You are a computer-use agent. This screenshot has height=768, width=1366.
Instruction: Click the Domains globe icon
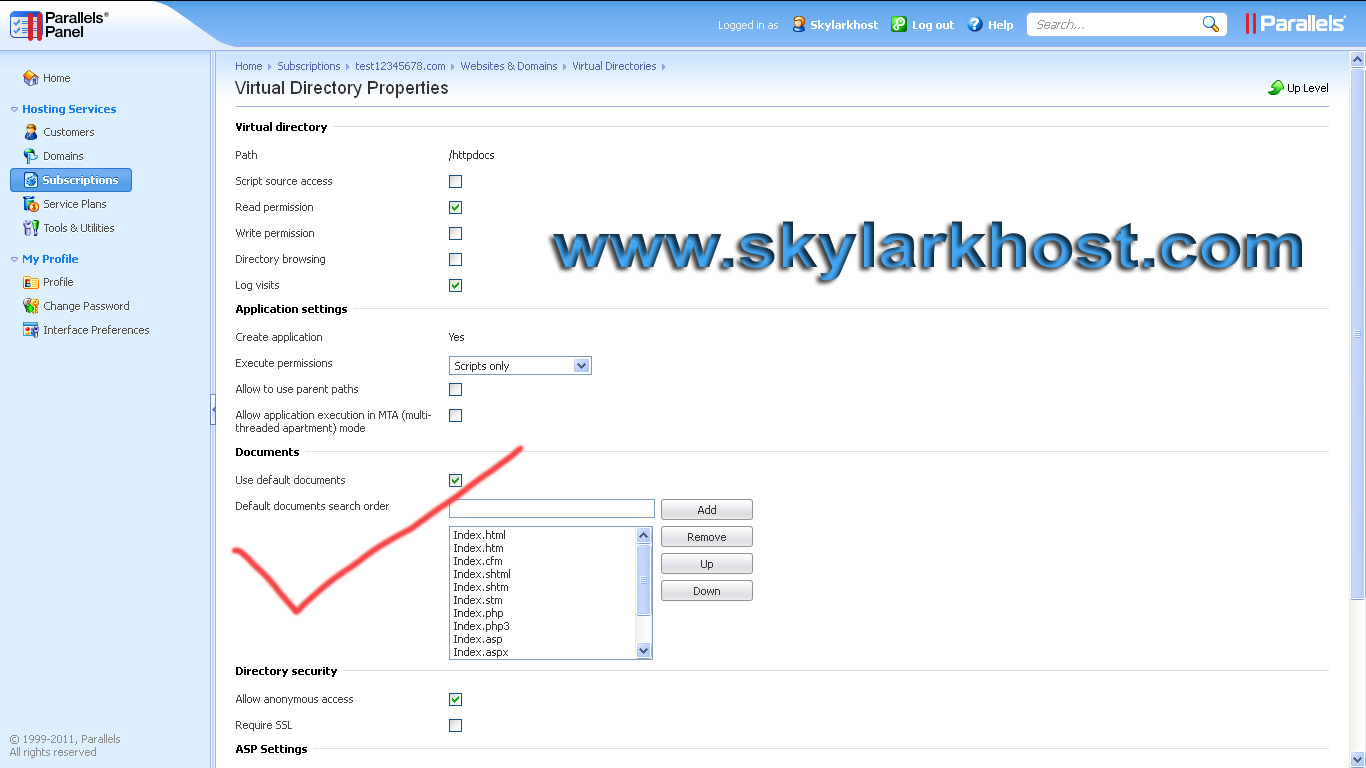pos(30,156)
